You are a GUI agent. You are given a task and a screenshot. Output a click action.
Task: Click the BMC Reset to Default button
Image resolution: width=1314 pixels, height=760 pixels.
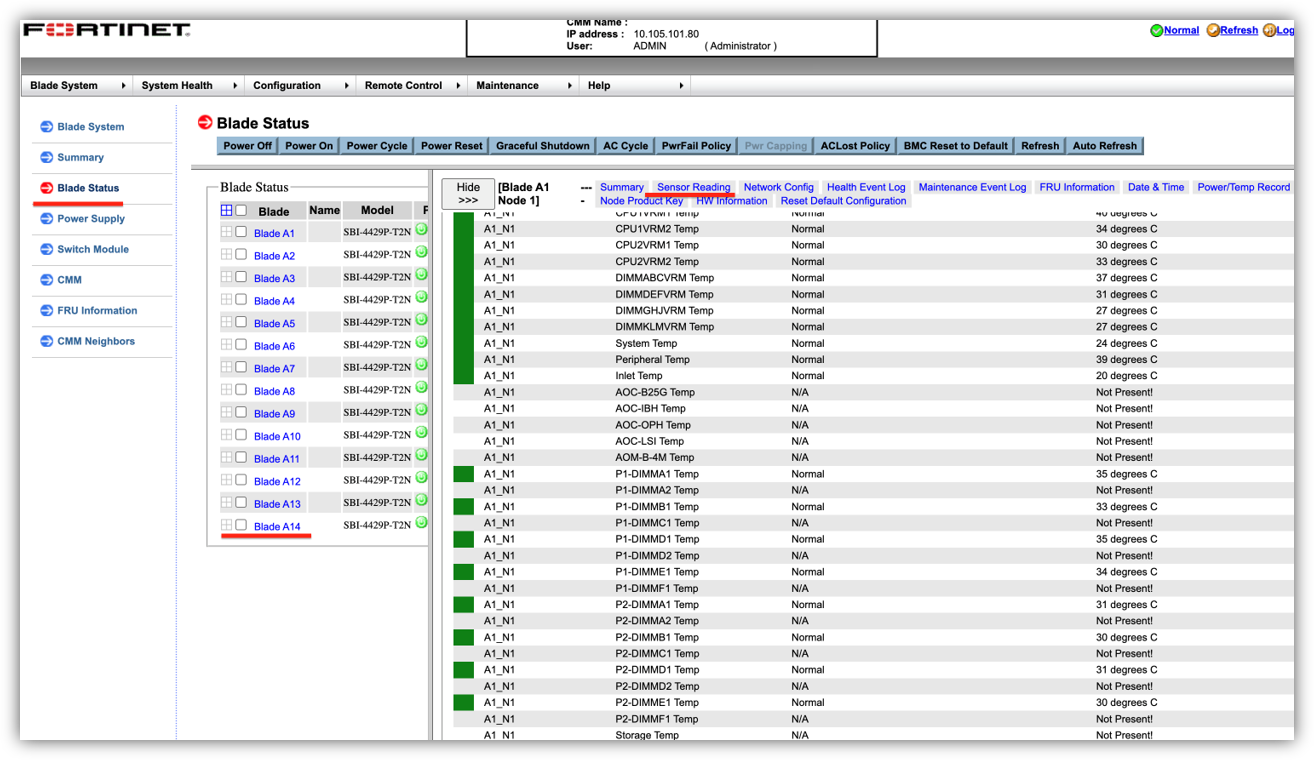tap(956, 146)
